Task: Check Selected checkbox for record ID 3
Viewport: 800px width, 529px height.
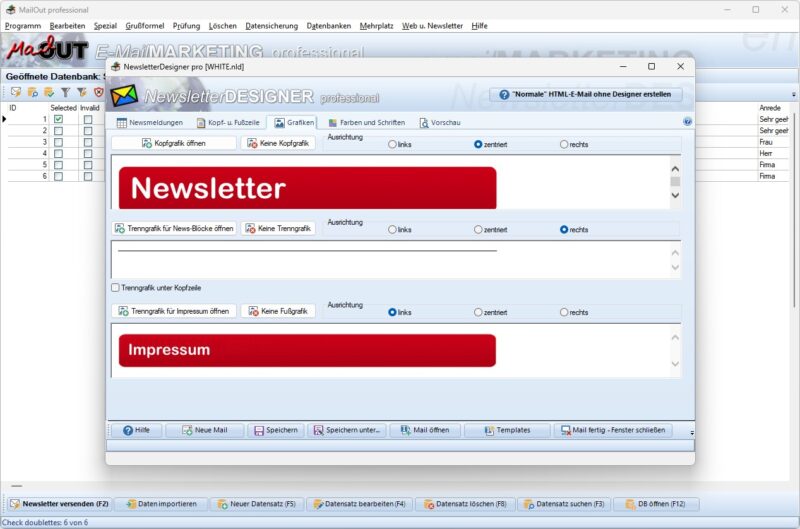Action: click(x=58, y=142)
